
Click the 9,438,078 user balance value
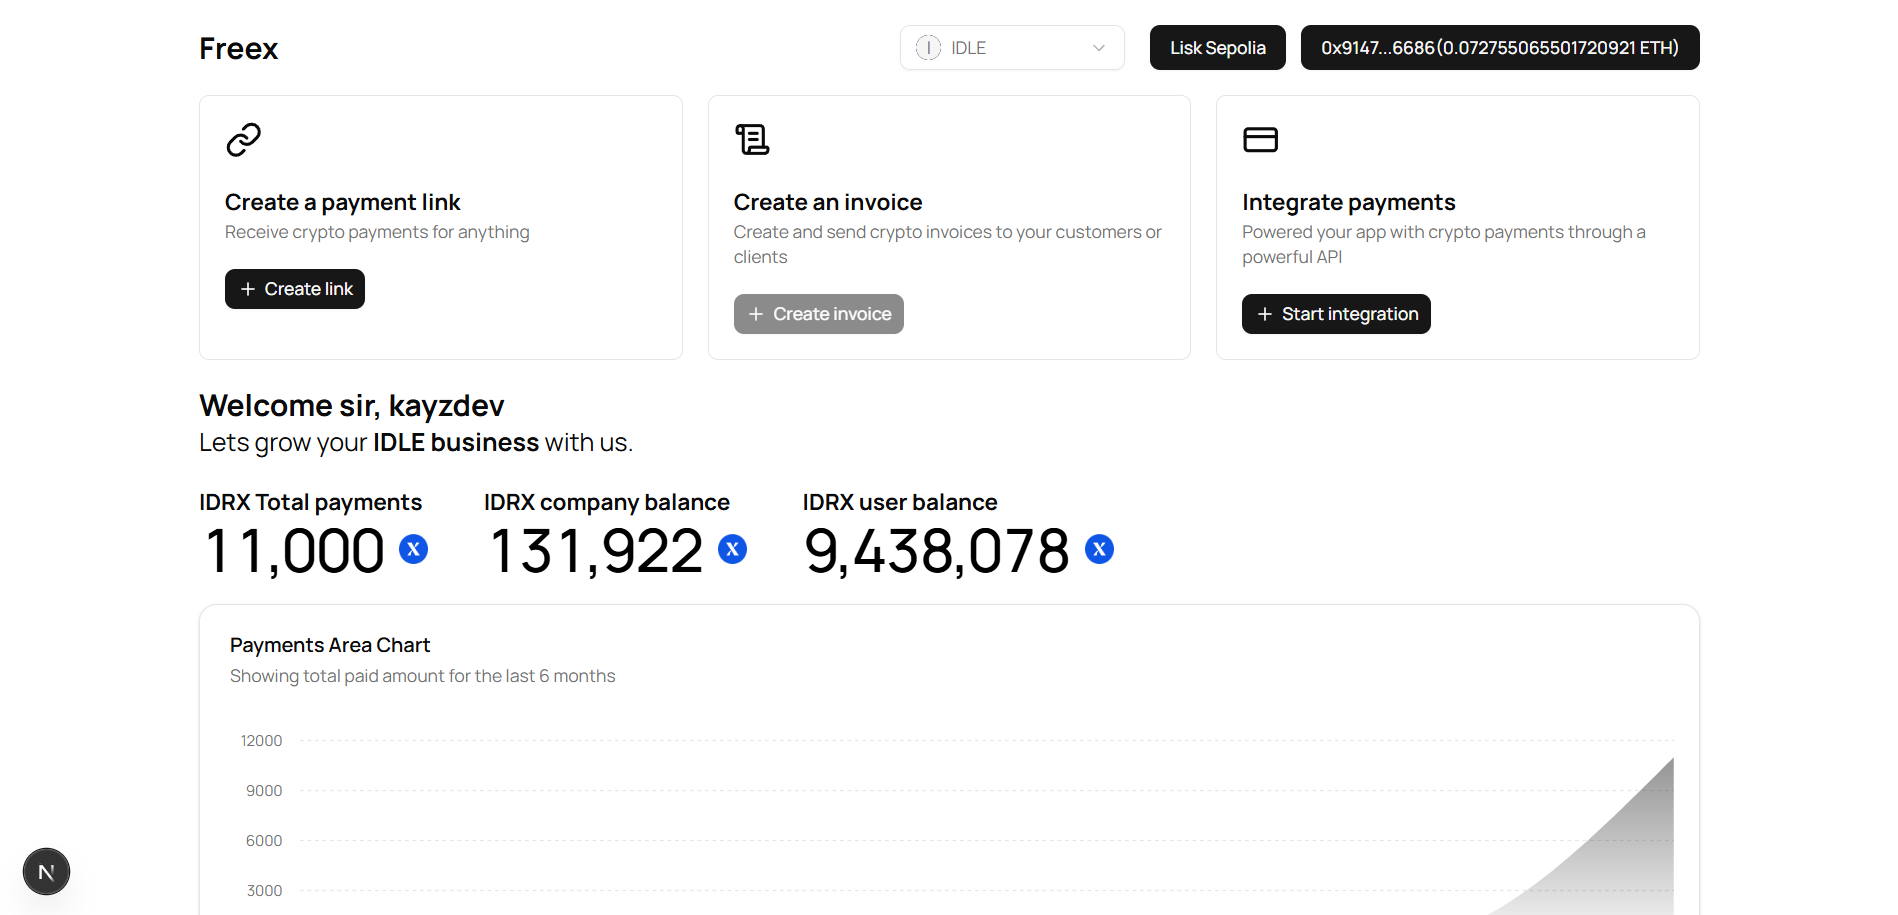click(937, 551)
